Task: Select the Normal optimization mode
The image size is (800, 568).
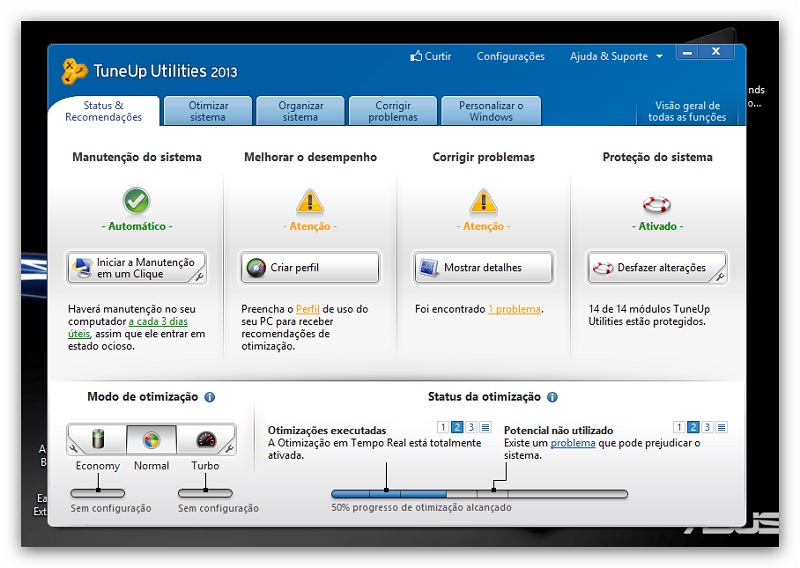Action: (x=151, y=439)
